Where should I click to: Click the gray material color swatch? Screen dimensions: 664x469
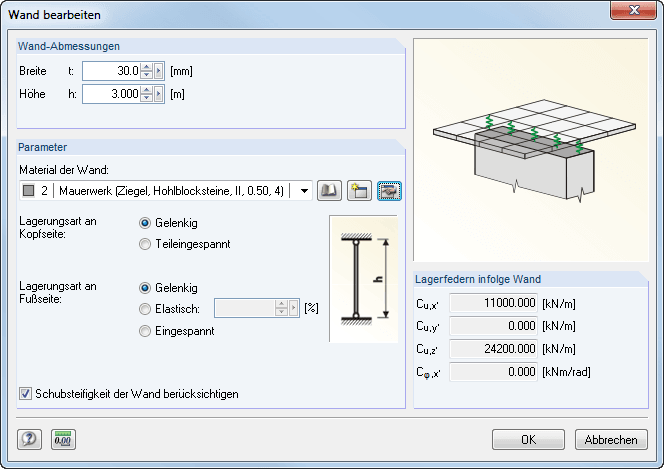28,190
